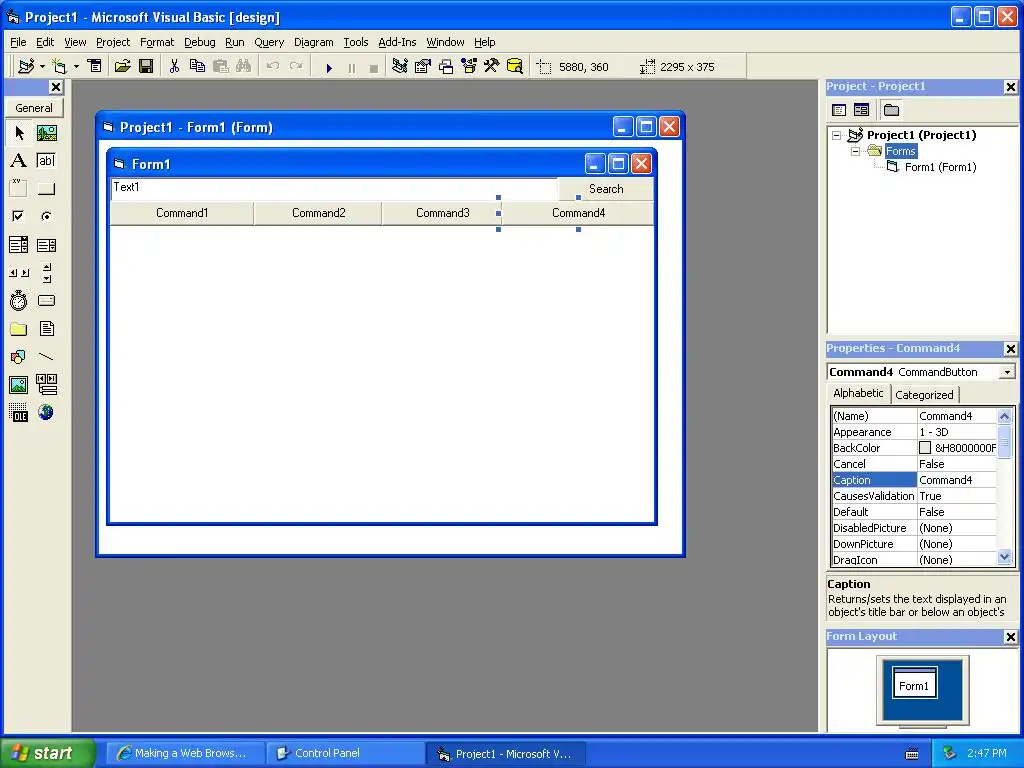Select the Image tool in toolbox
The height and width of the screenshot is (768, 1024).
pyautogui.click(x=19, y=385)
